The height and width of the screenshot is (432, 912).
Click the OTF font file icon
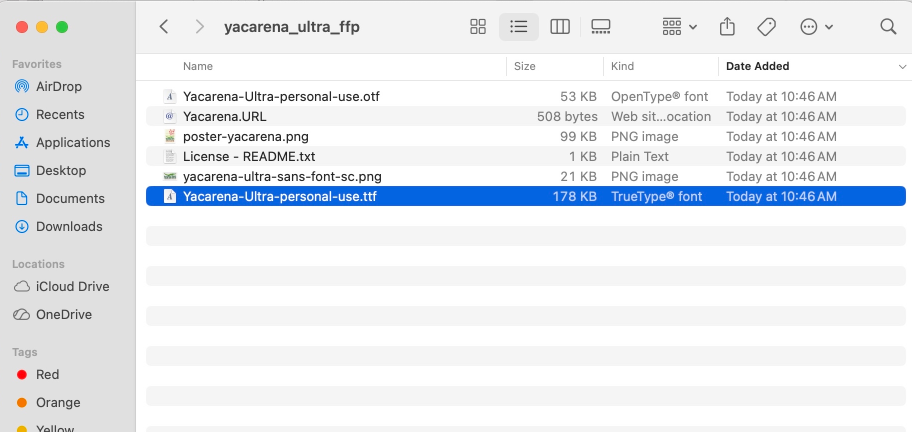(x=169, y=97)
